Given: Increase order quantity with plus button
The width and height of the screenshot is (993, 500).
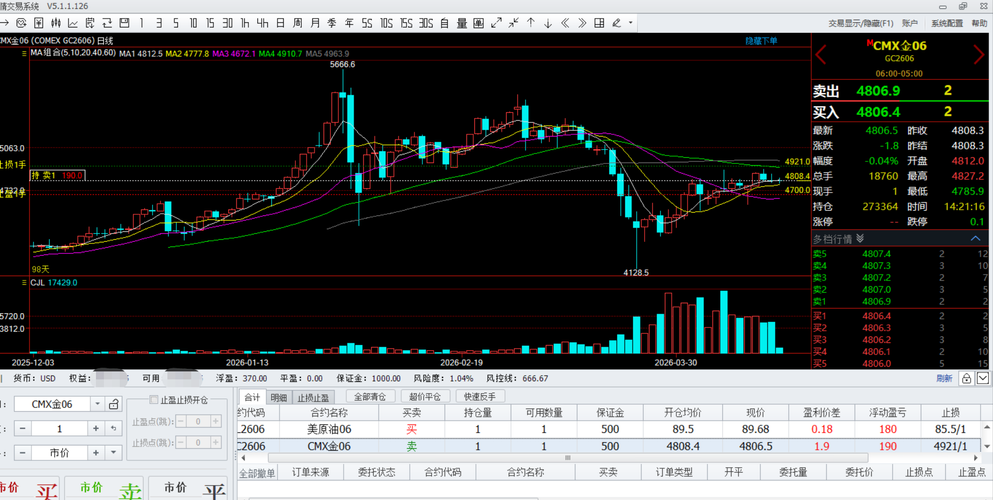Looking at the screenshot, I should (96, 428).
